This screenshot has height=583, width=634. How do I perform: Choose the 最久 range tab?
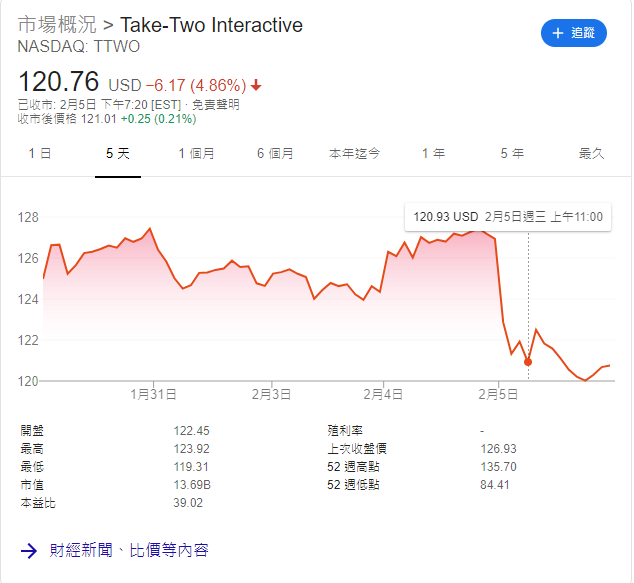point(592,153)
